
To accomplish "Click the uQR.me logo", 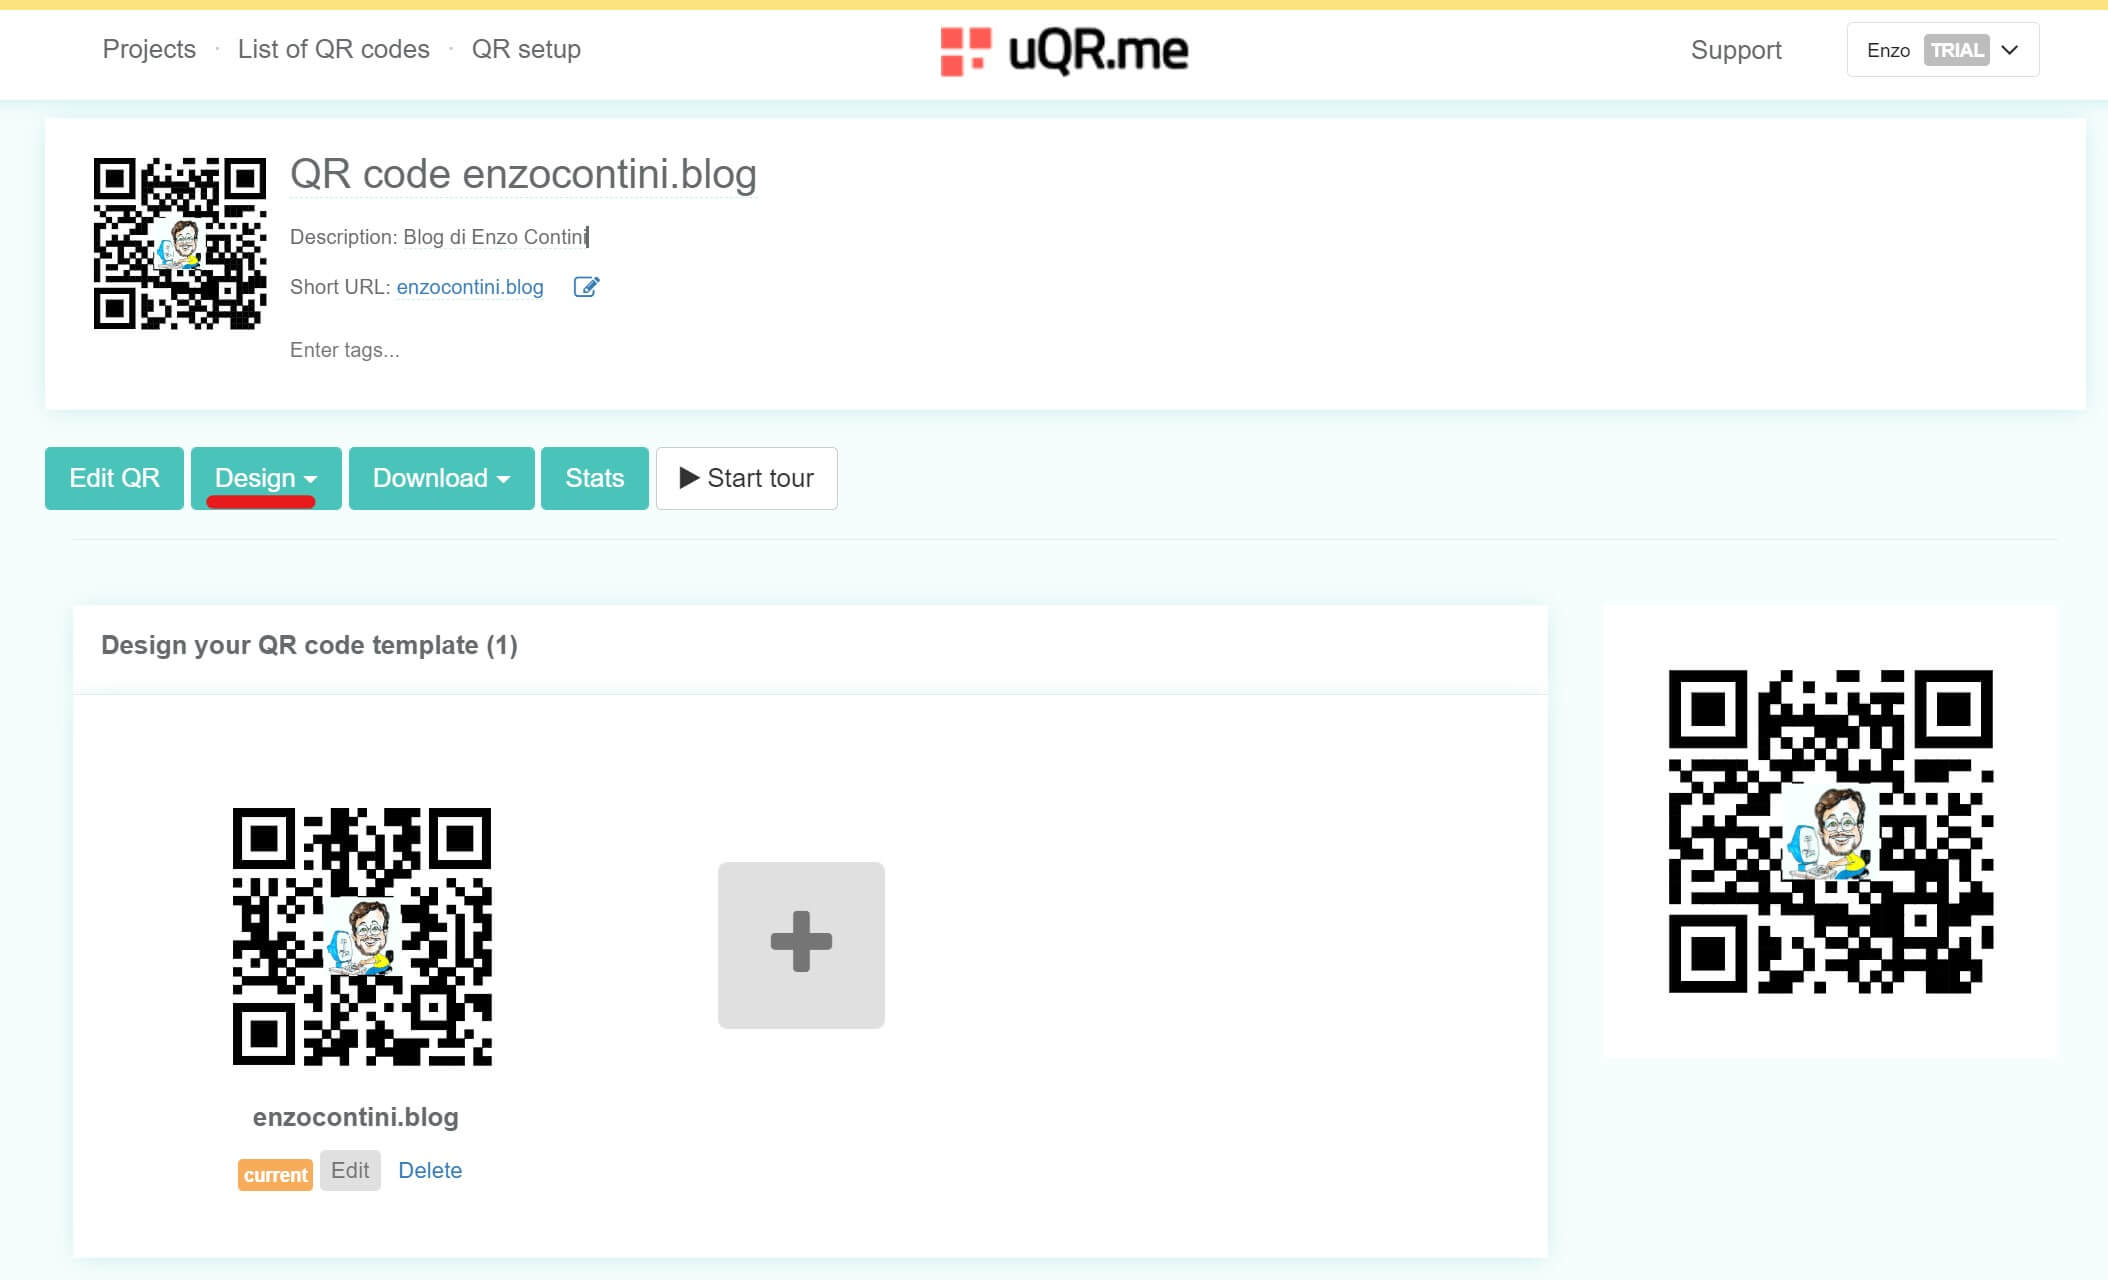I will (x=1064, y=50).
